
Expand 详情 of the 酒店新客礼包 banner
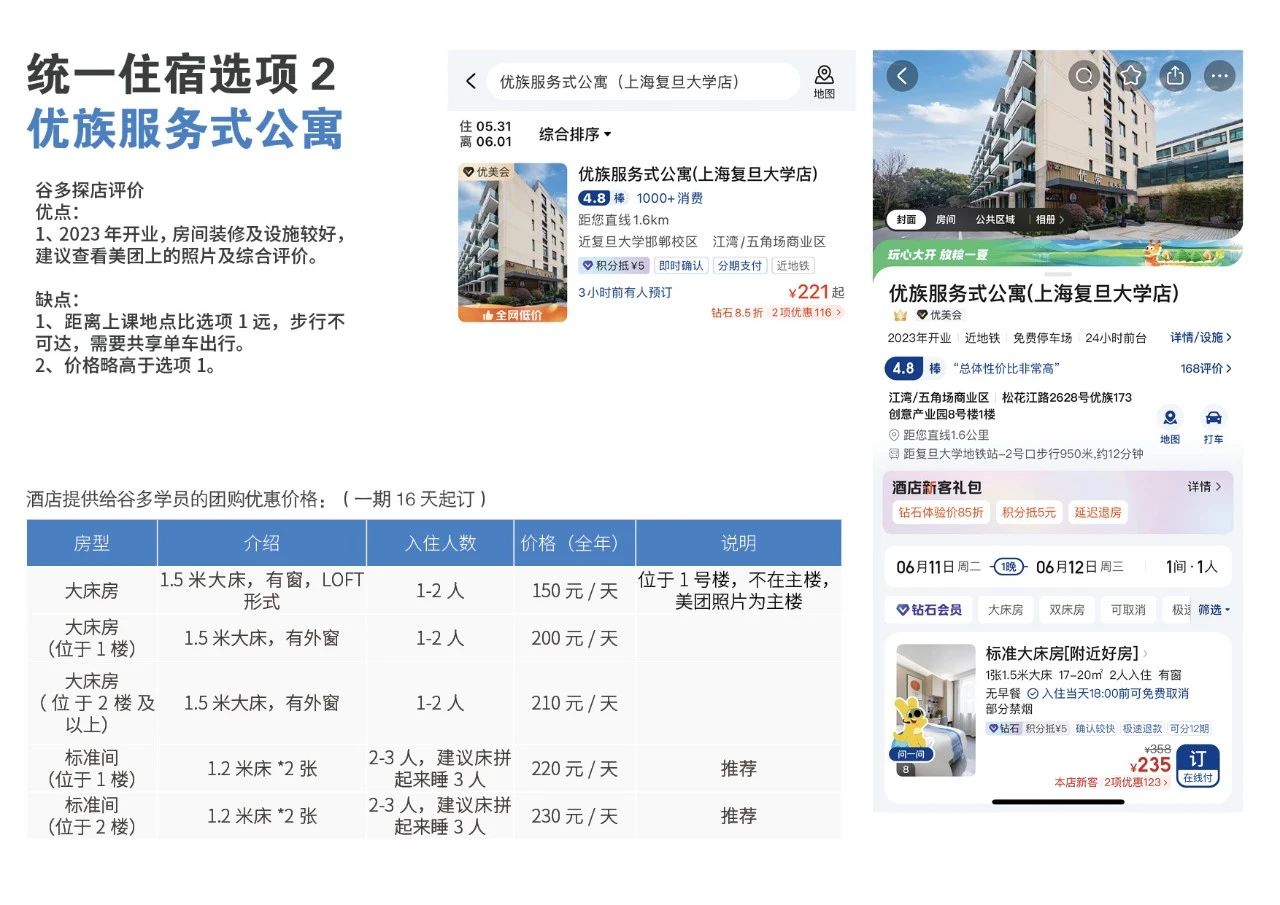1205,487
